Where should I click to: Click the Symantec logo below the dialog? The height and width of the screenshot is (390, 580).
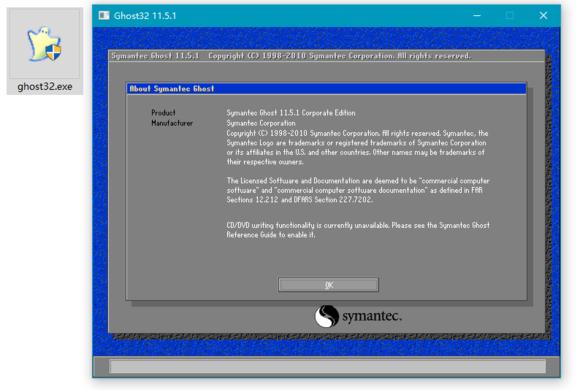(x=358, y=316)
